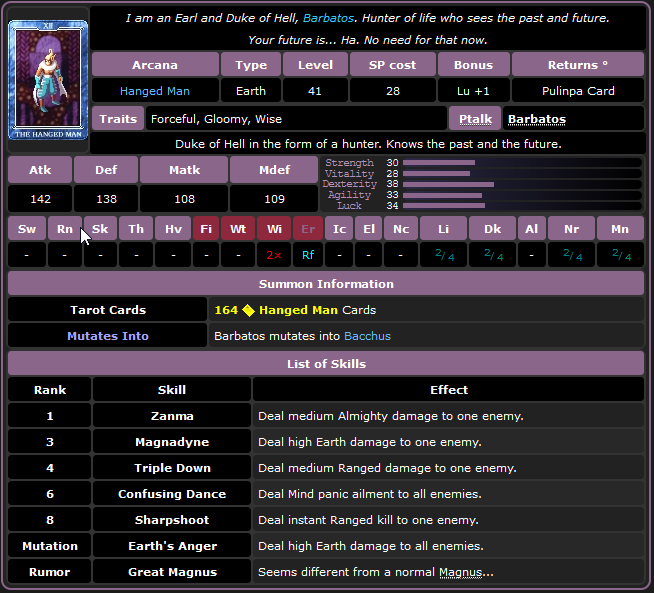The height and width of the screenshot is (593, 654).
Task: Click the List of Skills section header
Action: point(326,363)
